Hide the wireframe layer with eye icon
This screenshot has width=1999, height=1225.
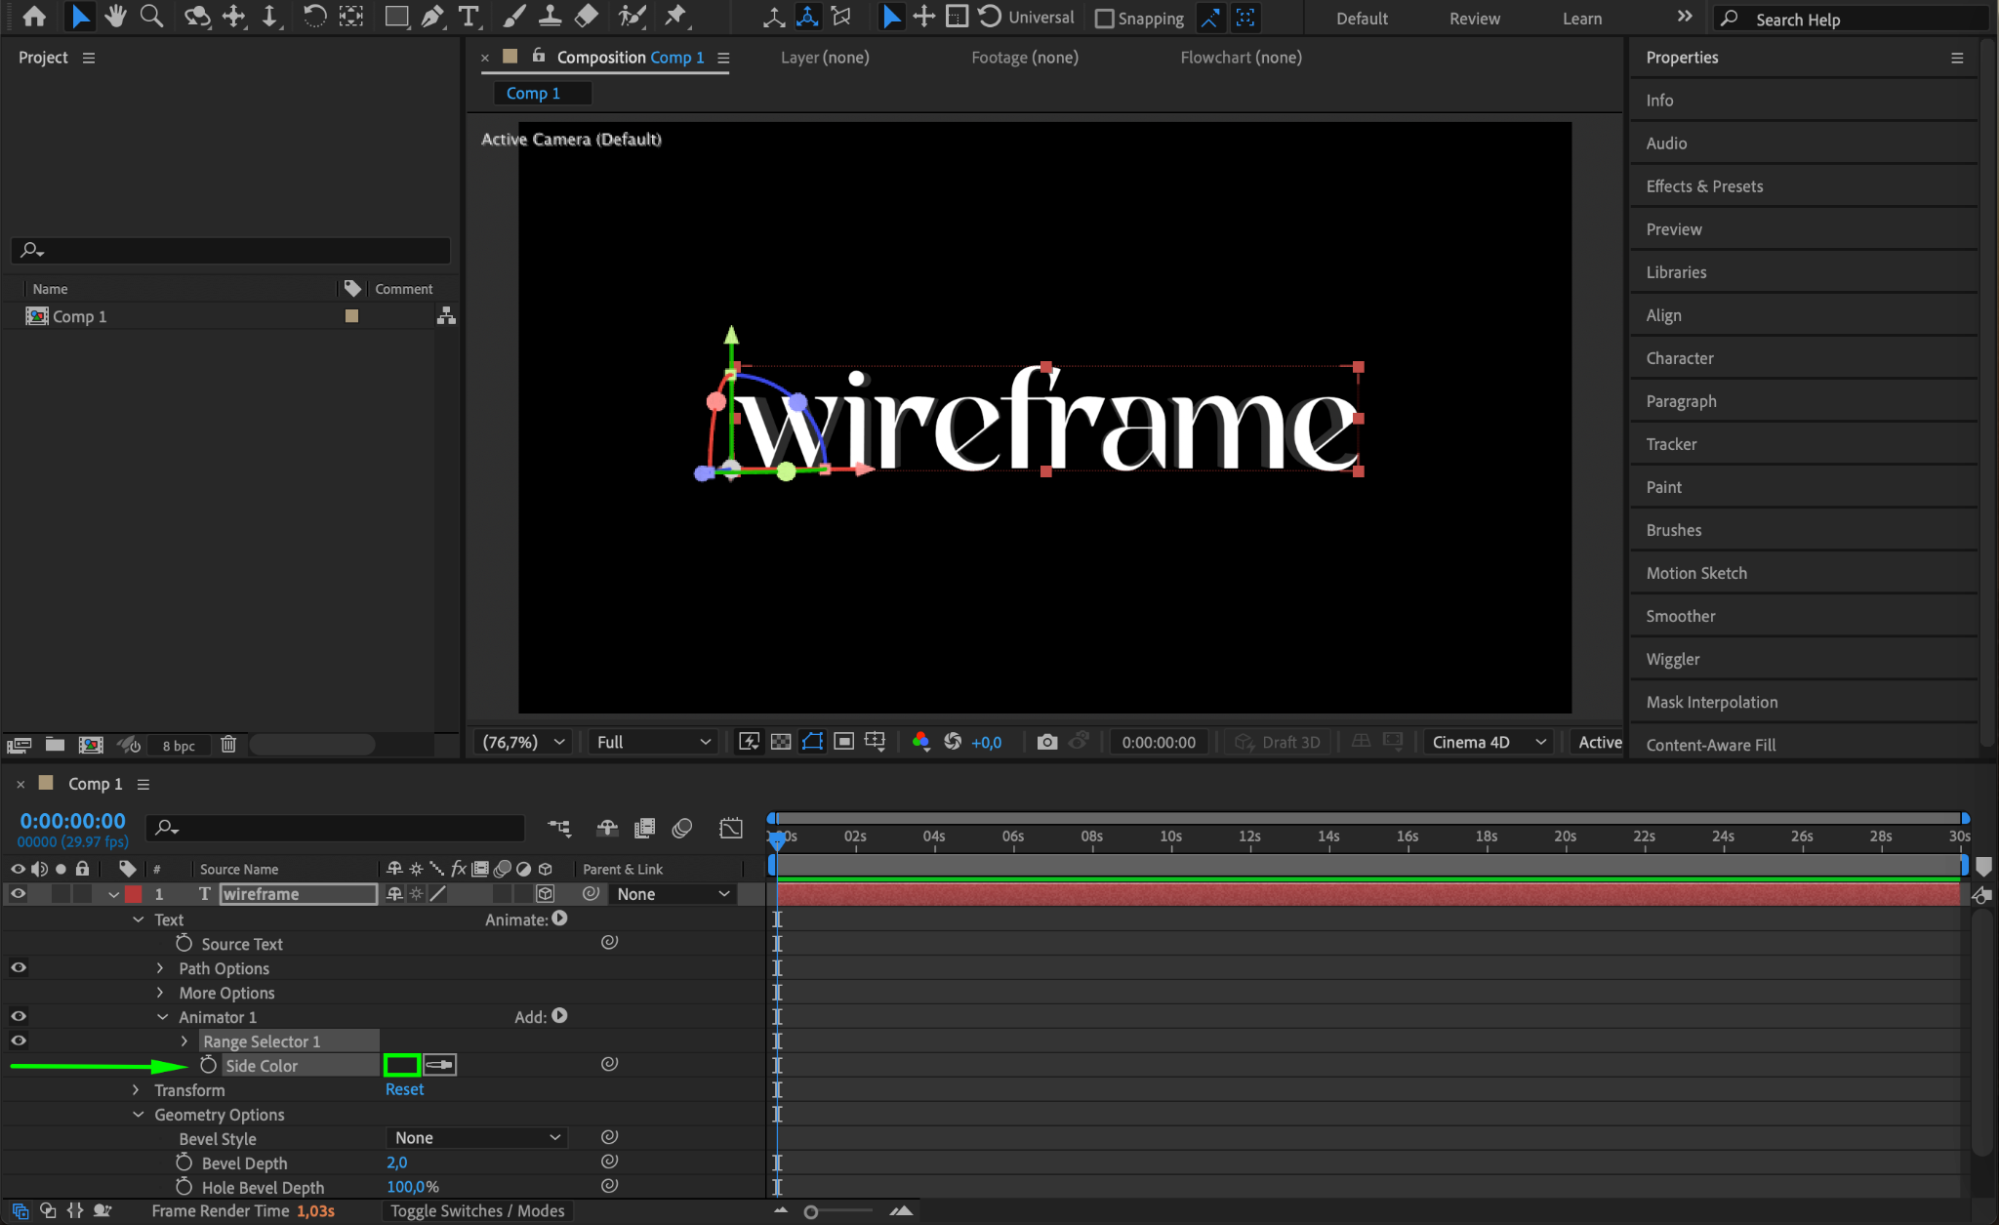(18, 894)
